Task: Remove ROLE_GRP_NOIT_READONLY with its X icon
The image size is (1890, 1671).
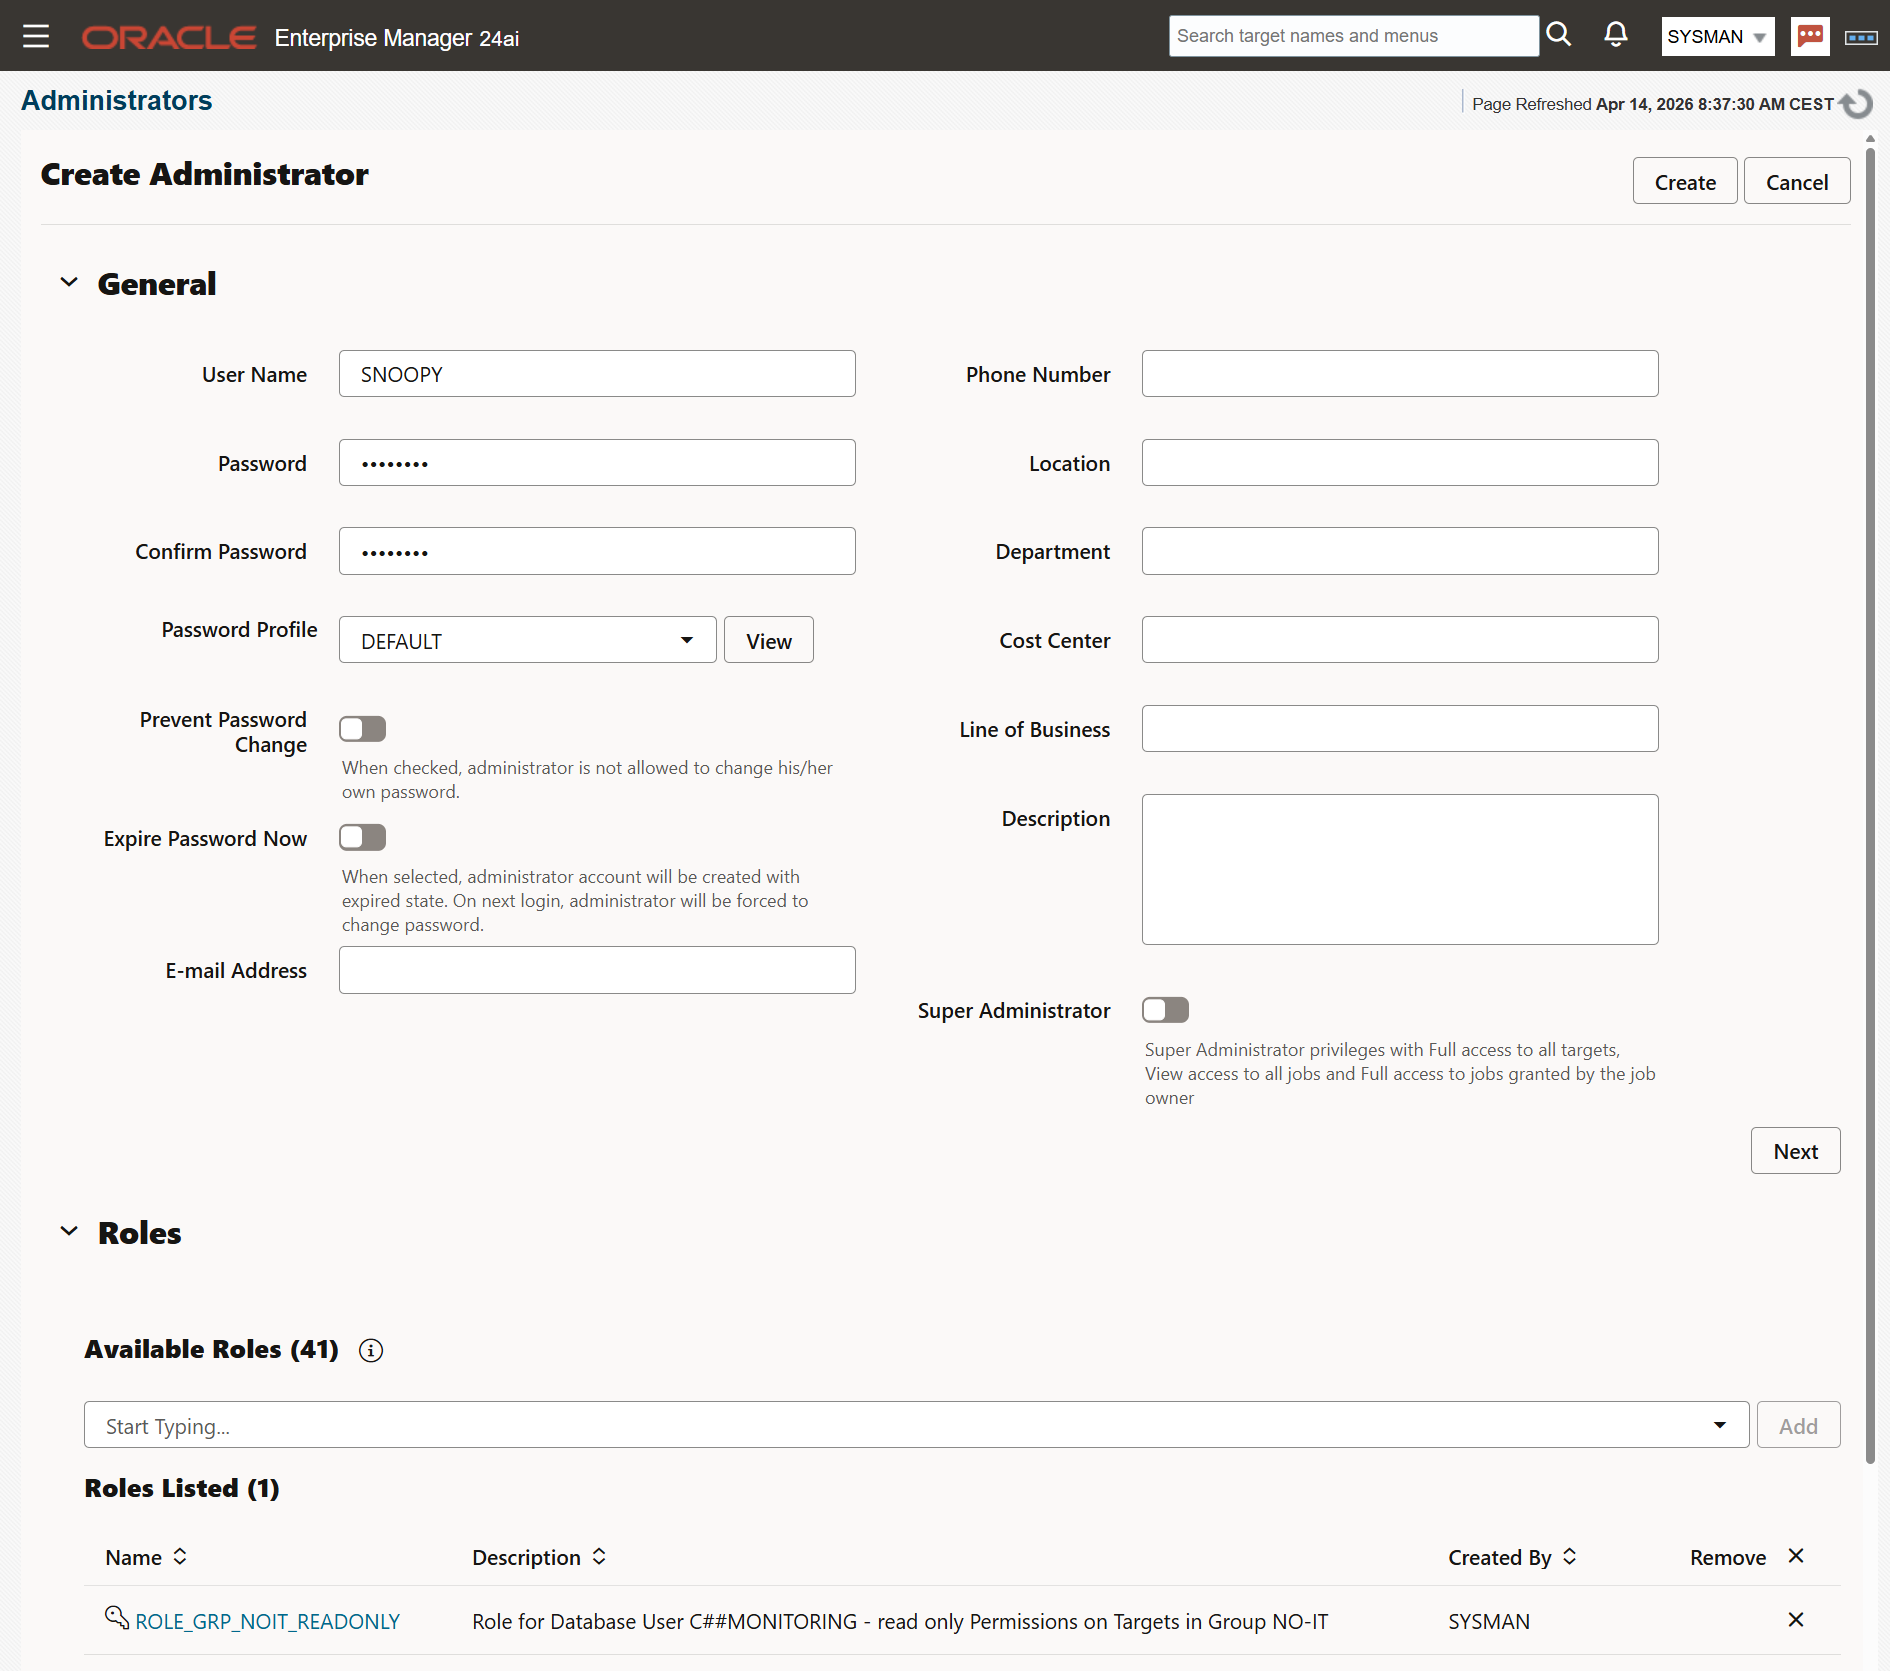Action: click(x=1795, y=1620)
